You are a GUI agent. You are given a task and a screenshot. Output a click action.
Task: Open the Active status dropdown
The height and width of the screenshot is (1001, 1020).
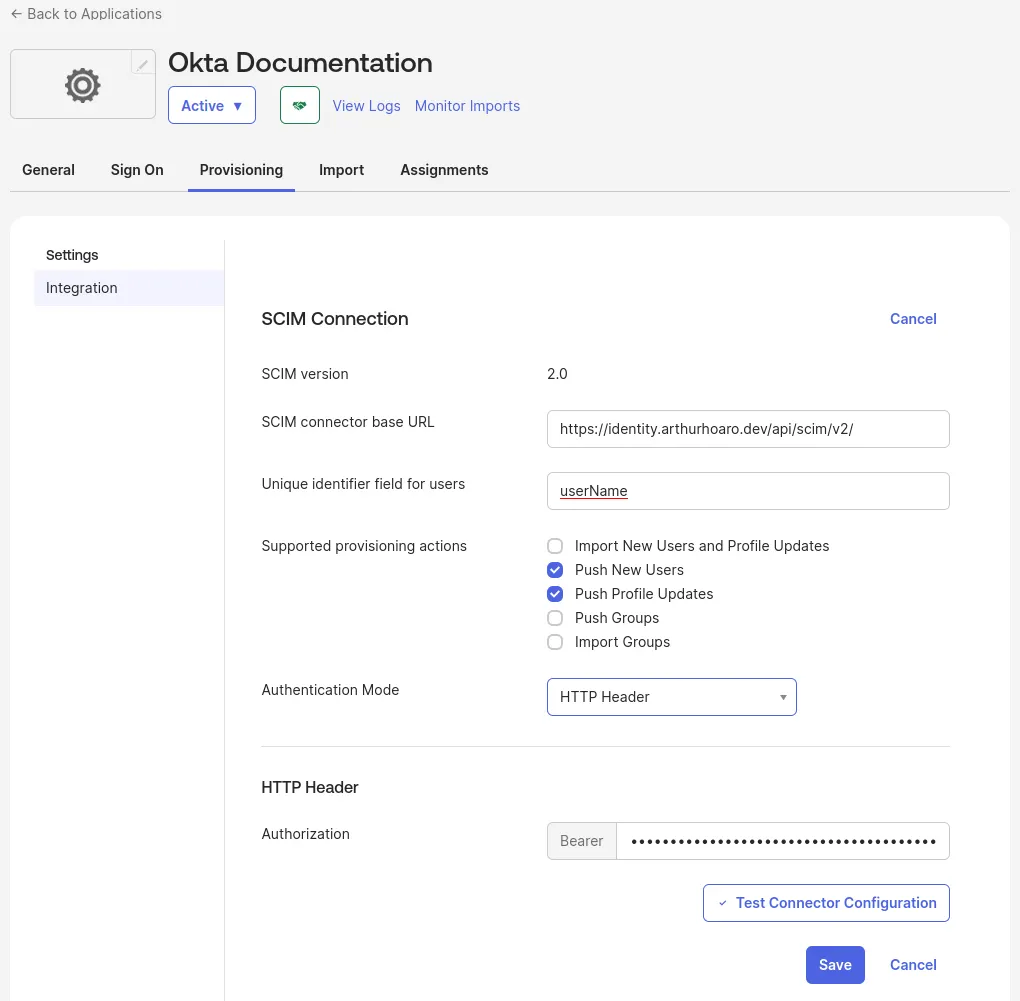click(x=212, y=105)
